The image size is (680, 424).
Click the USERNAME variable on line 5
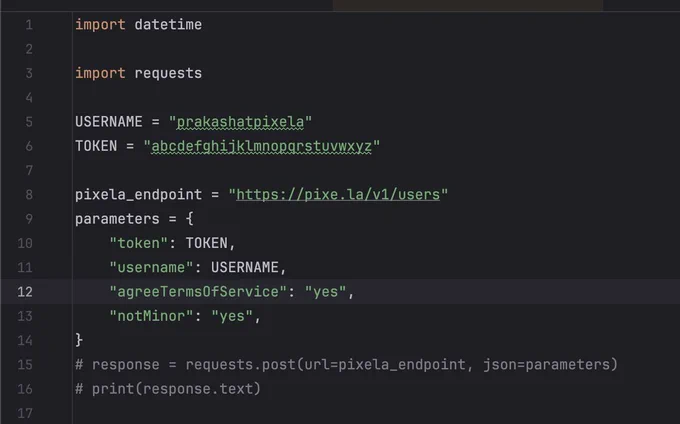[x=108, y=122]
